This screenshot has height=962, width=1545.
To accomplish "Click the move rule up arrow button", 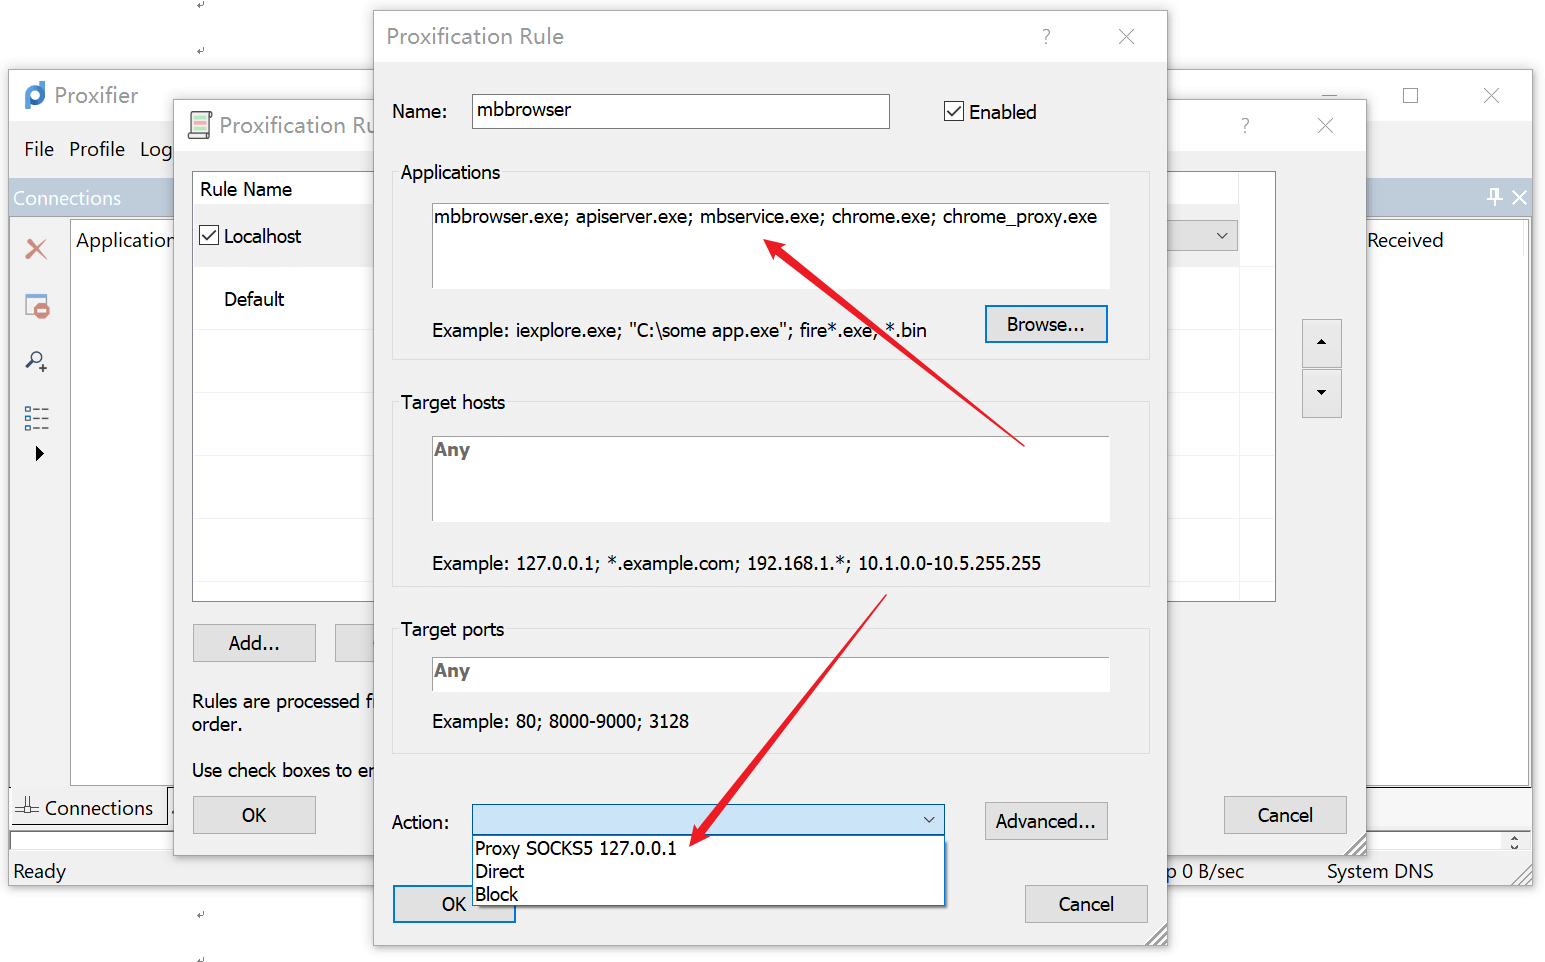I will tap(1321, 342).
